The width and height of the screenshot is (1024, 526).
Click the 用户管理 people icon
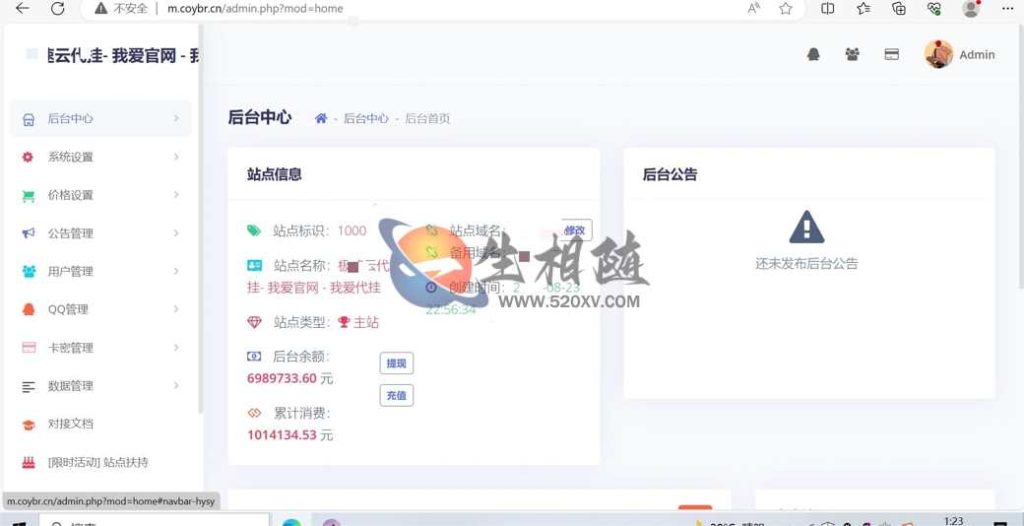29,271
